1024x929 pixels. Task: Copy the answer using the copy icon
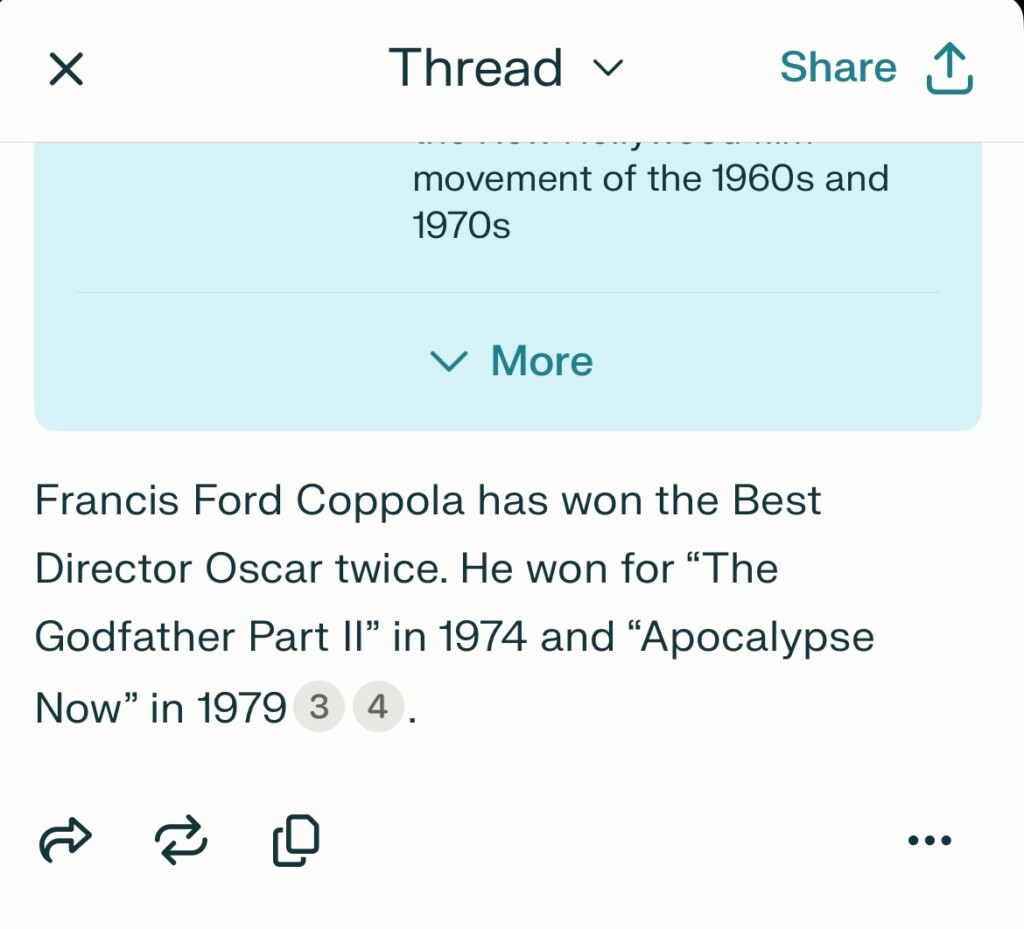tap(296, 840)
